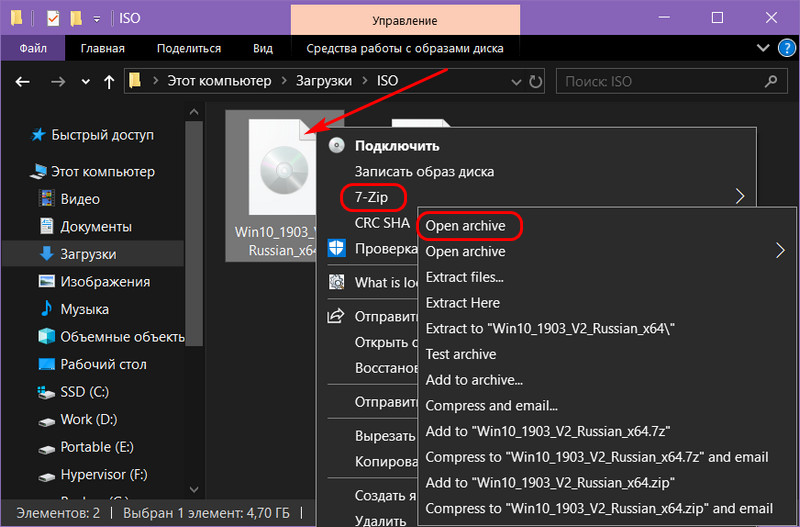Image resolution: width=800 pixels, height=527 pixels.
Task: Select Средства работы с образами диска tab
Action: pyautogui.click(x=405, y=48)
